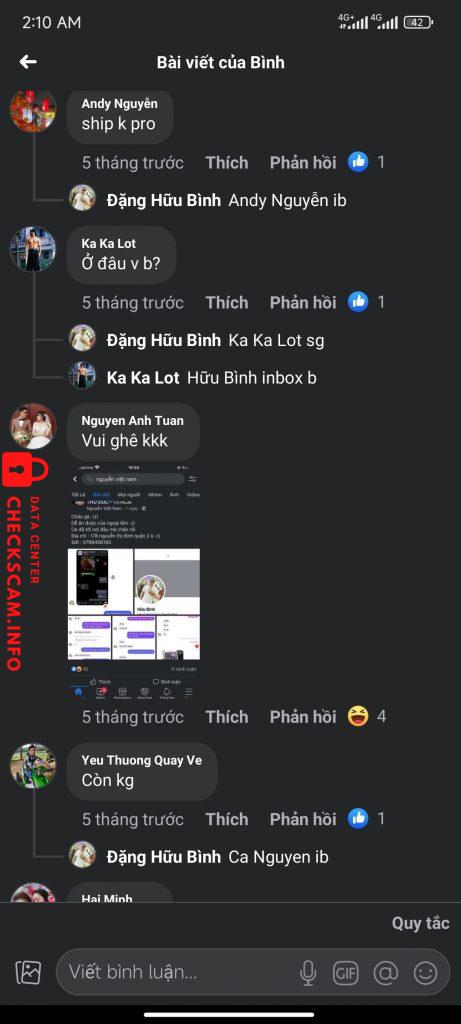This screenshot has height=1024, width=461.
Task: Tap the @ mention icon
Action: point(386,973)
